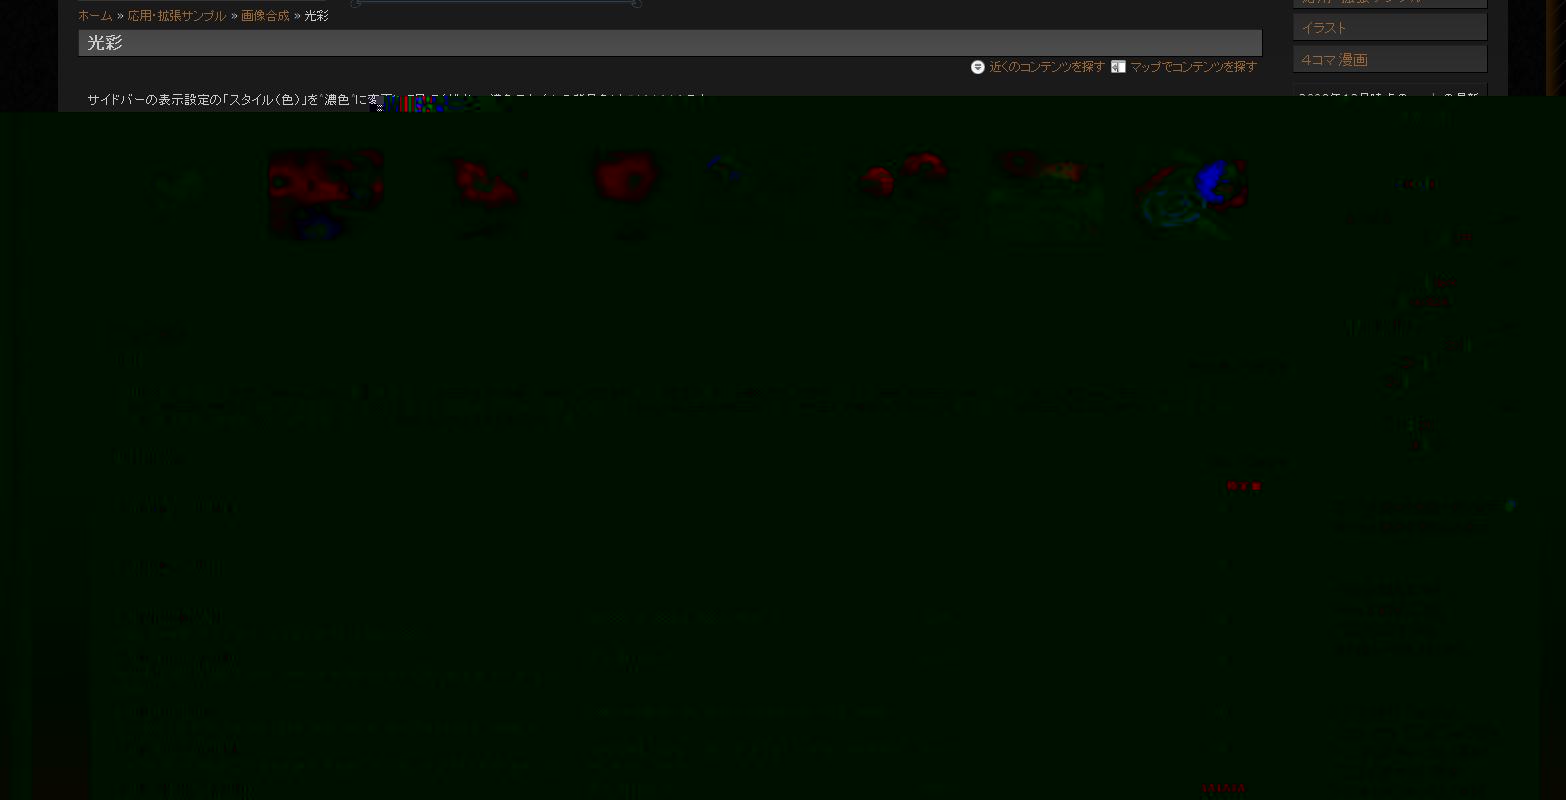The width and height of the screenshot is (1566, 800).
Task: Select the イラスト sidebar menu item
Action: point(1389,28)
